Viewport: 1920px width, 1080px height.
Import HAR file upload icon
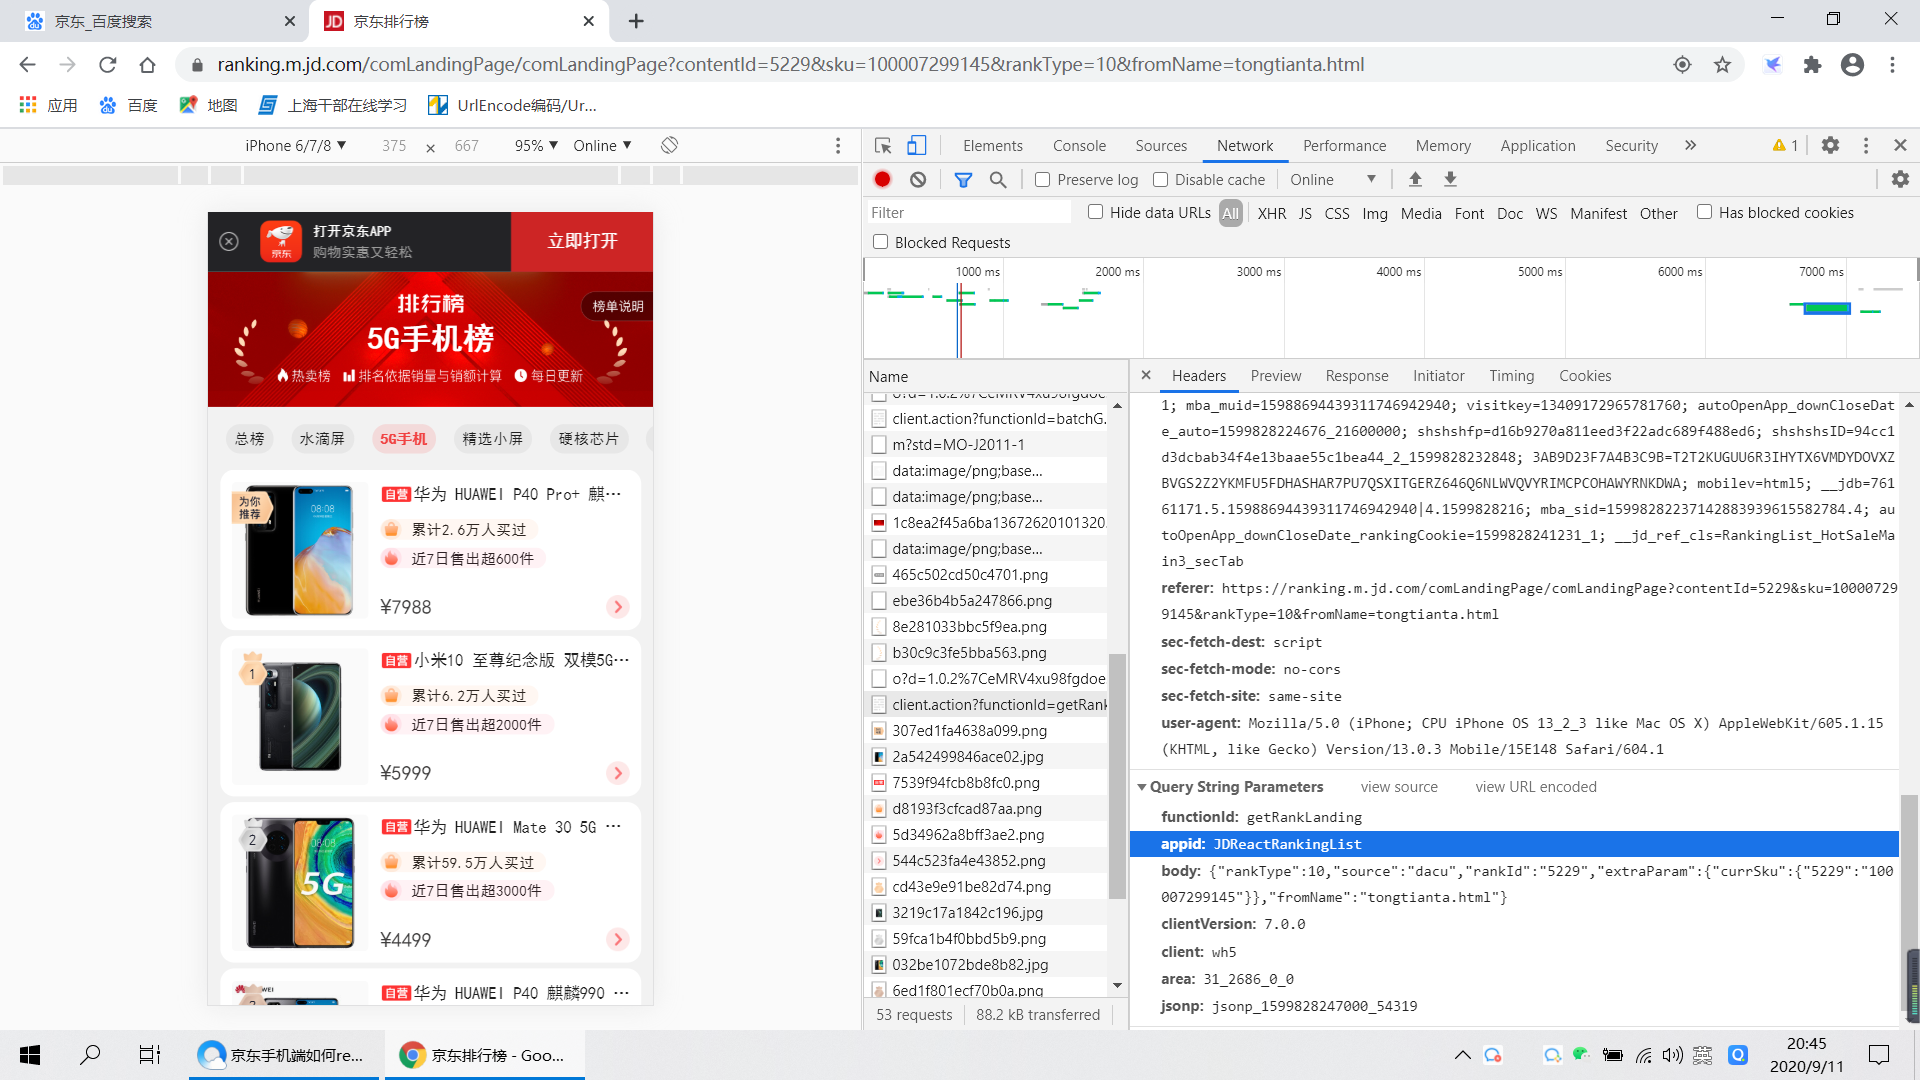[x=1415, y=179]
